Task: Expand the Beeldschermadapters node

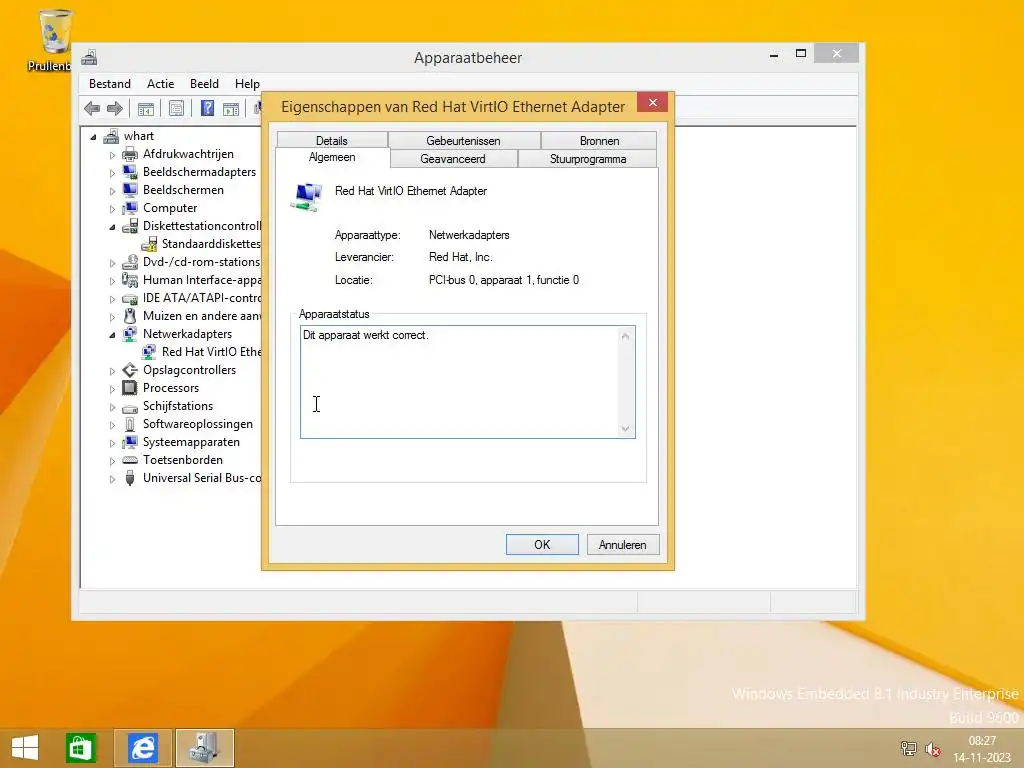Action: 112,173
